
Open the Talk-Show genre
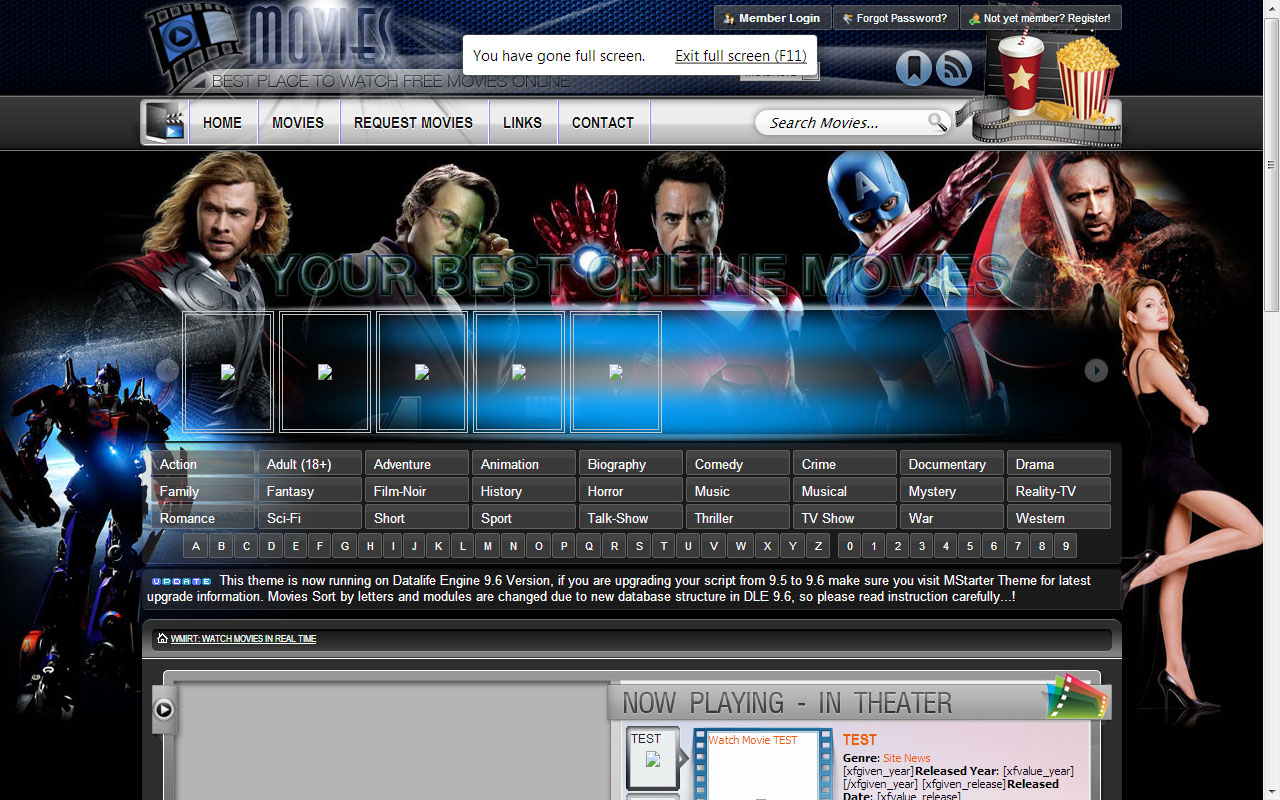point(631,518)
